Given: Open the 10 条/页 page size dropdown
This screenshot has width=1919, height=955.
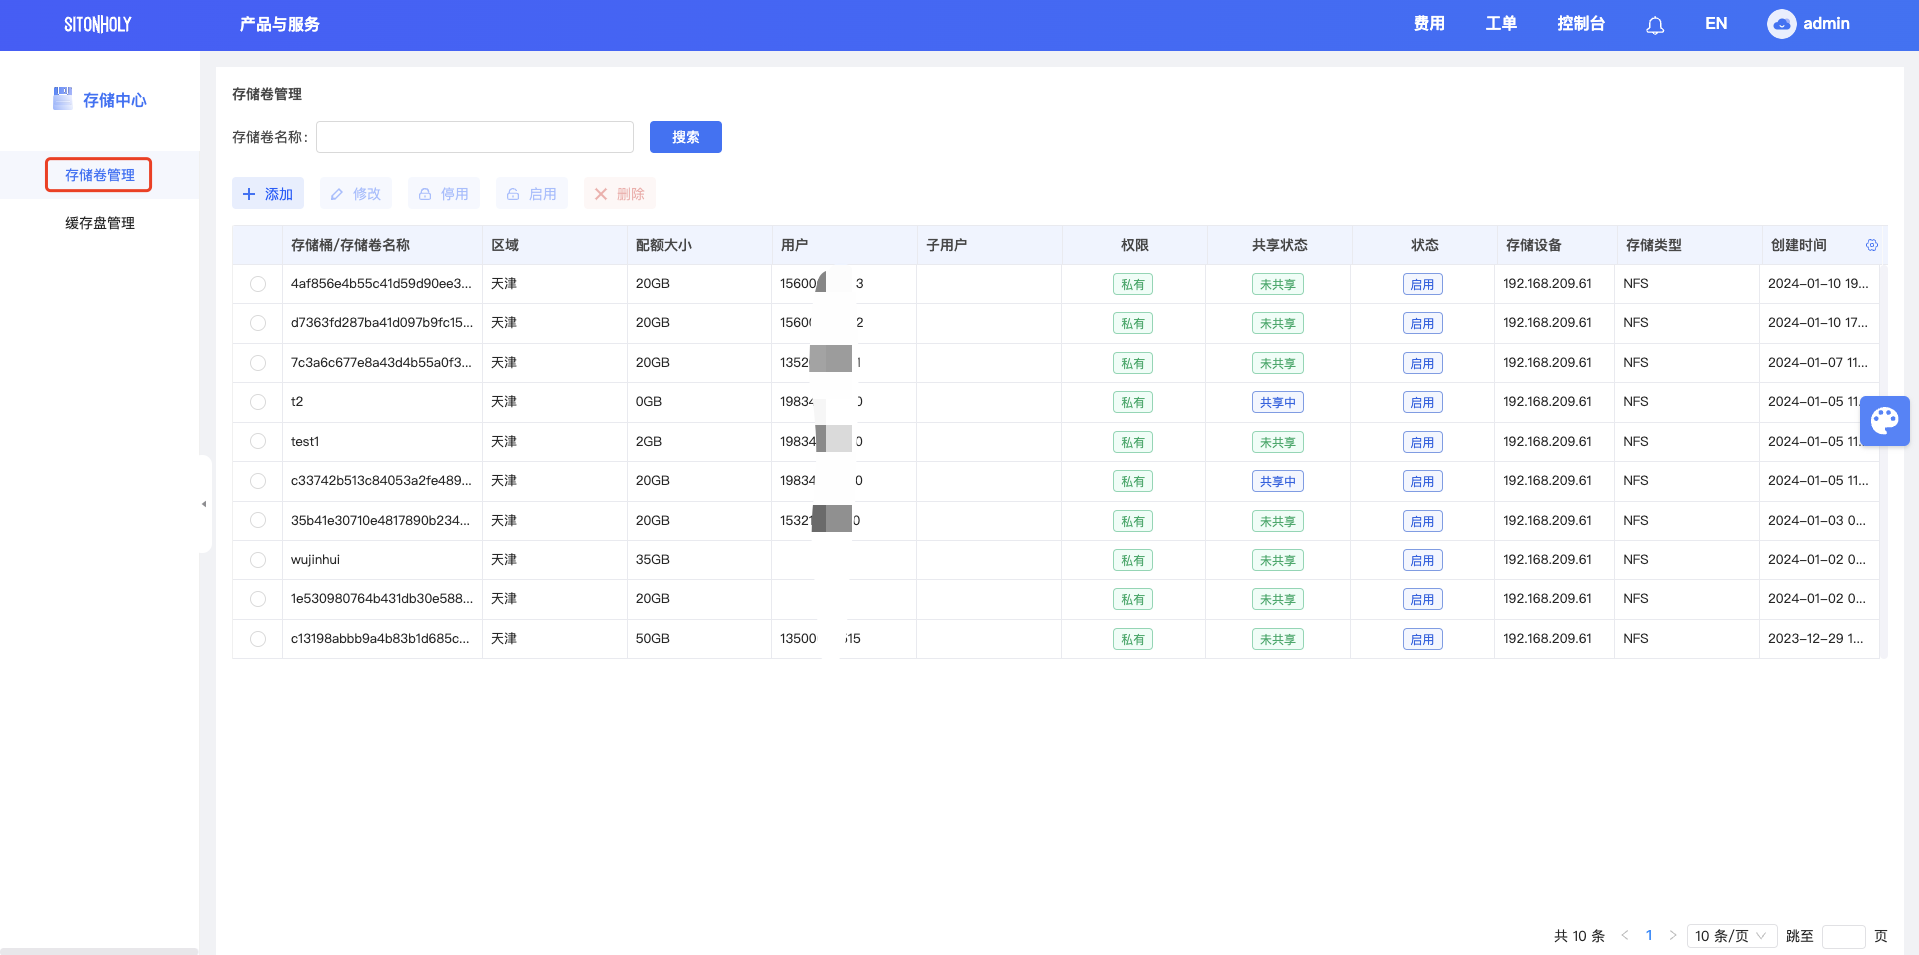Looking at the screenshot, I should [x=1732, y=936].
